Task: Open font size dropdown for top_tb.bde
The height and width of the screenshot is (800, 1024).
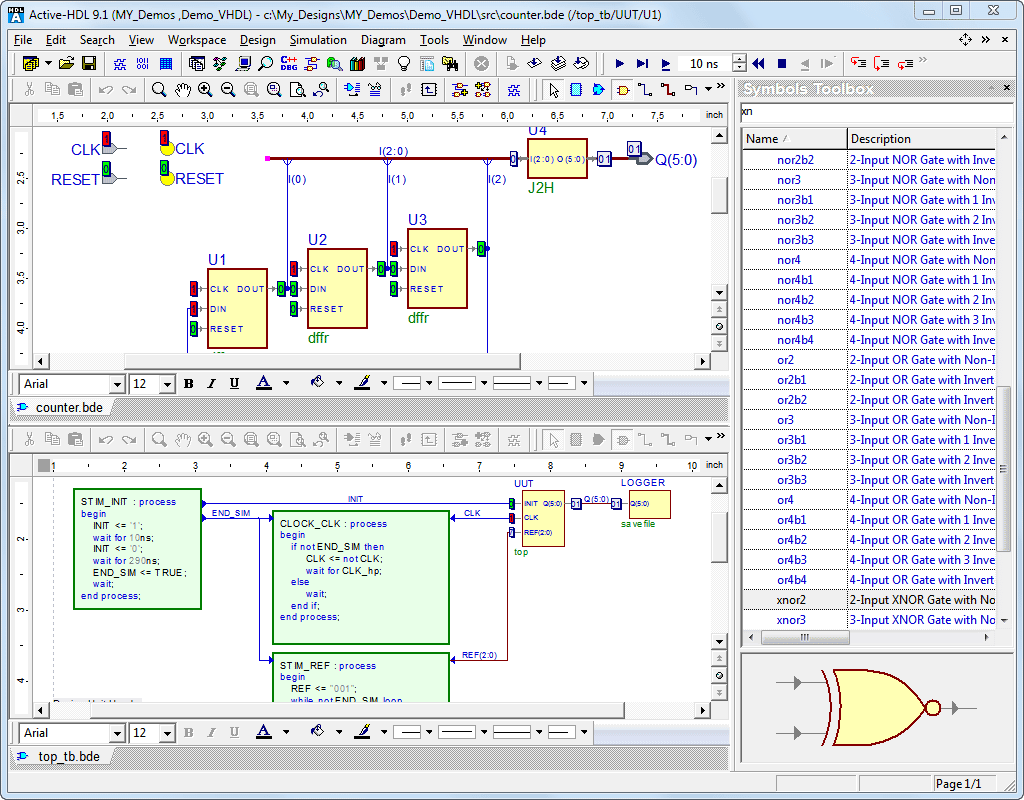Action: (167, 733)
